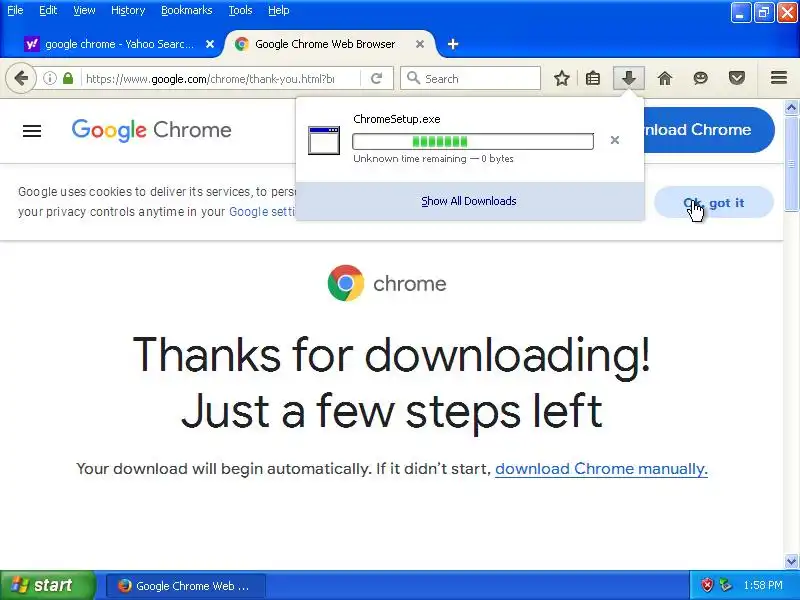Switch to the Yahoo Search tab
The image size is (800, 600).
point(118,44)
